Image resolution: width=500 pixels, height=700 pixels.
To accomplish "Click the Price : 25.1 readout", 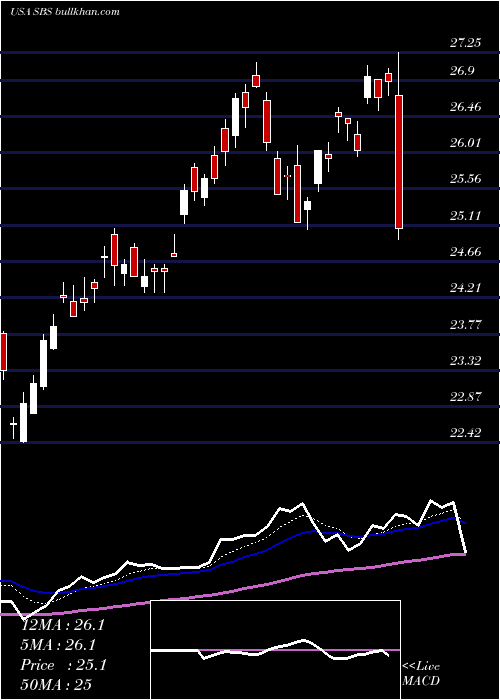I will [63, 665].
